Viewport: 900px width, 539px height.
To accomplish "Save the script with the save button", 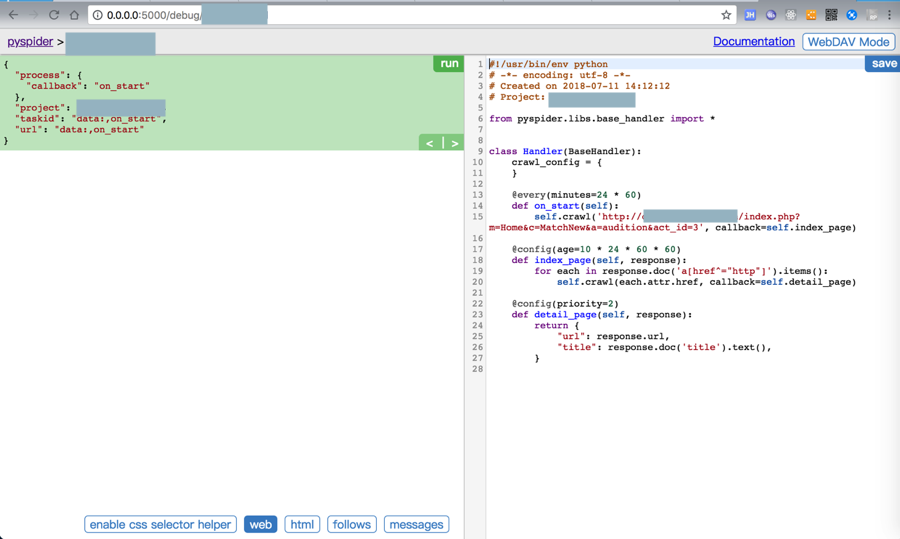I will [x=883, y=64].
